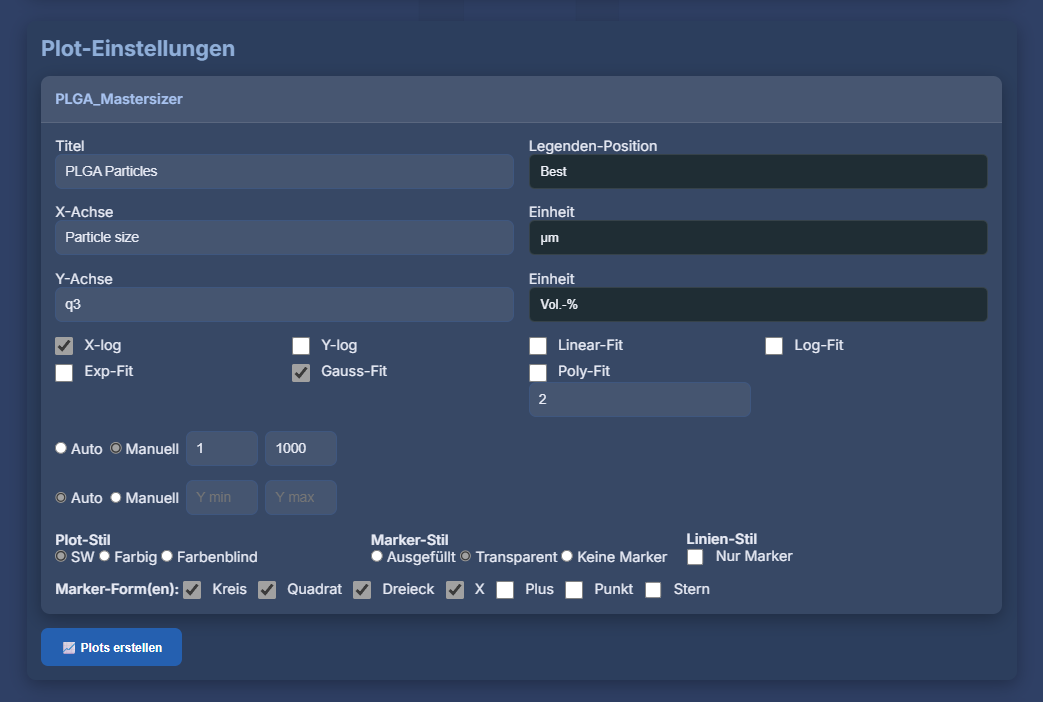Enable the Linear-Fit checkbox
1043x702 pixels.
pos(538,346)
